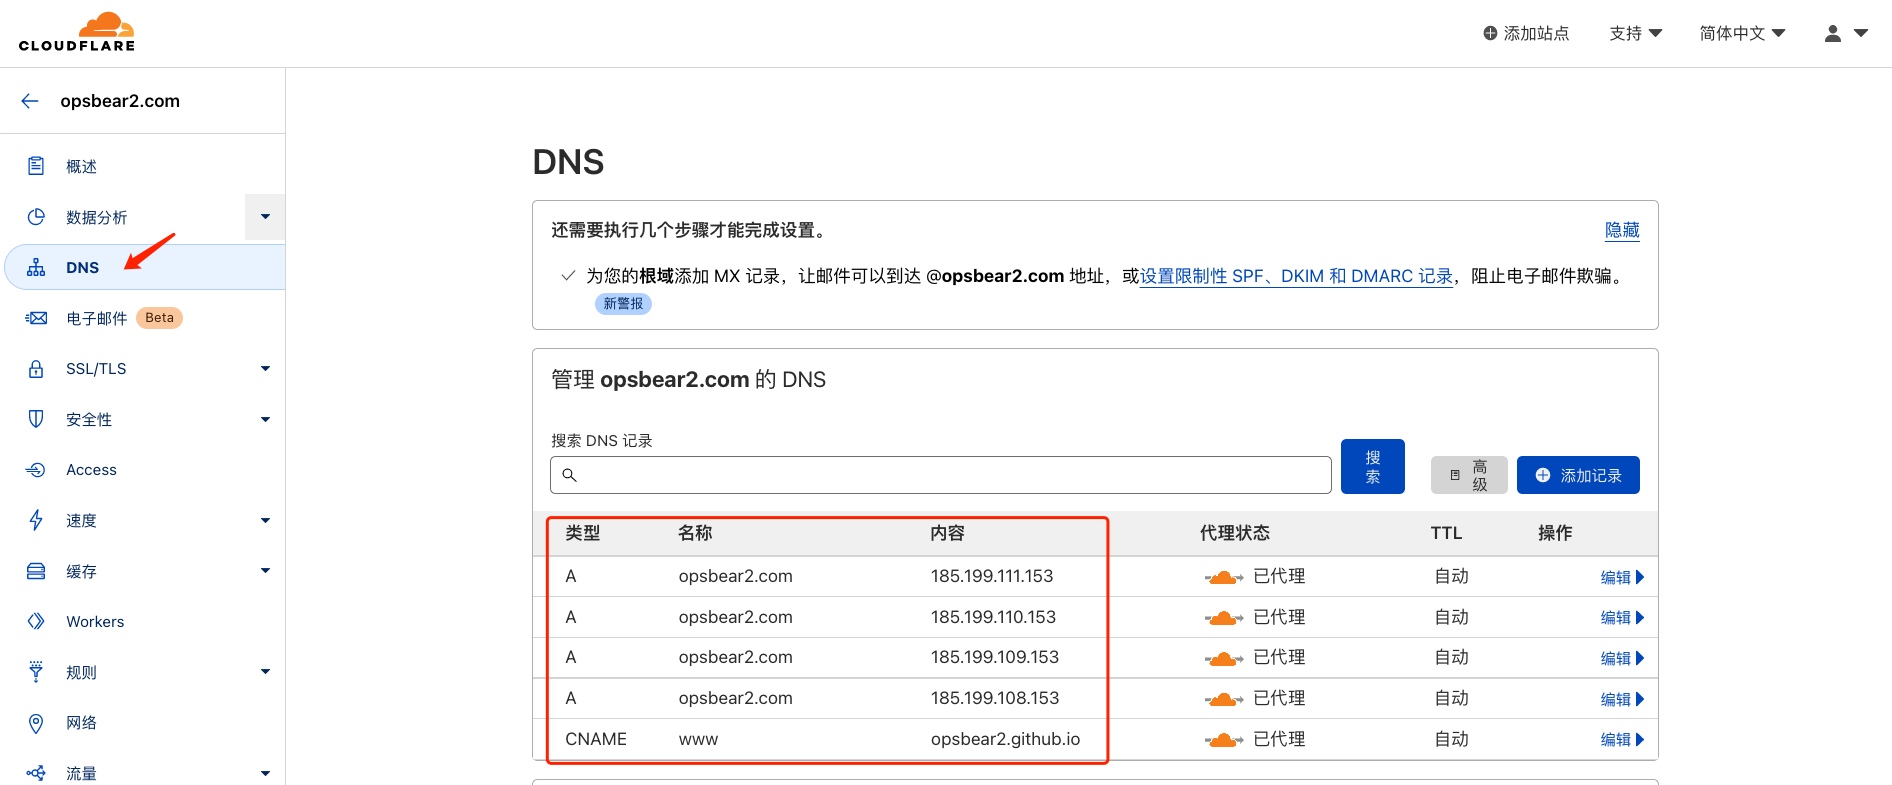This screenshot has height=785, width=1892.
Task: Click the DNS network icon in sidebar
Action: coord(36,267)
